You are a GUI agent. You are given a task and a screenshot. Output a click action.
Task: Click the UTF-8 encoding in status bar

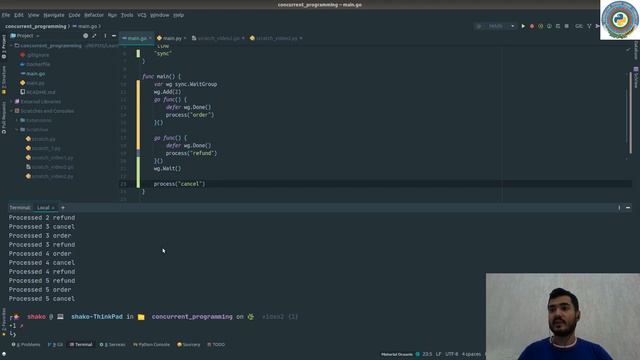pos(451,354)
